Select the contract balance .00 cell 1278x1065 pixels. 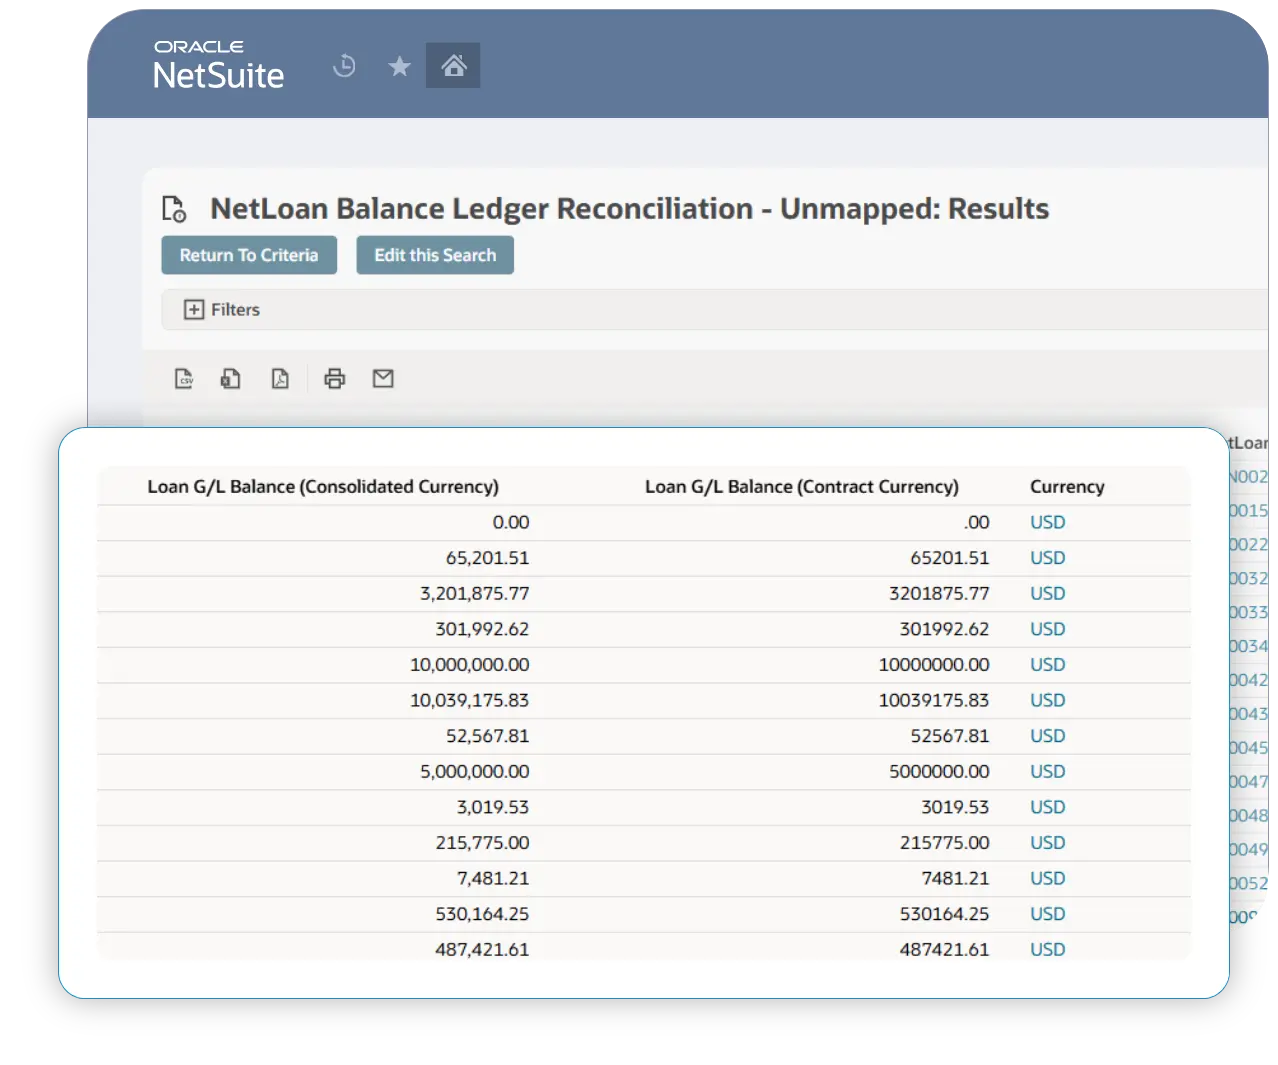tap(977, 522)
